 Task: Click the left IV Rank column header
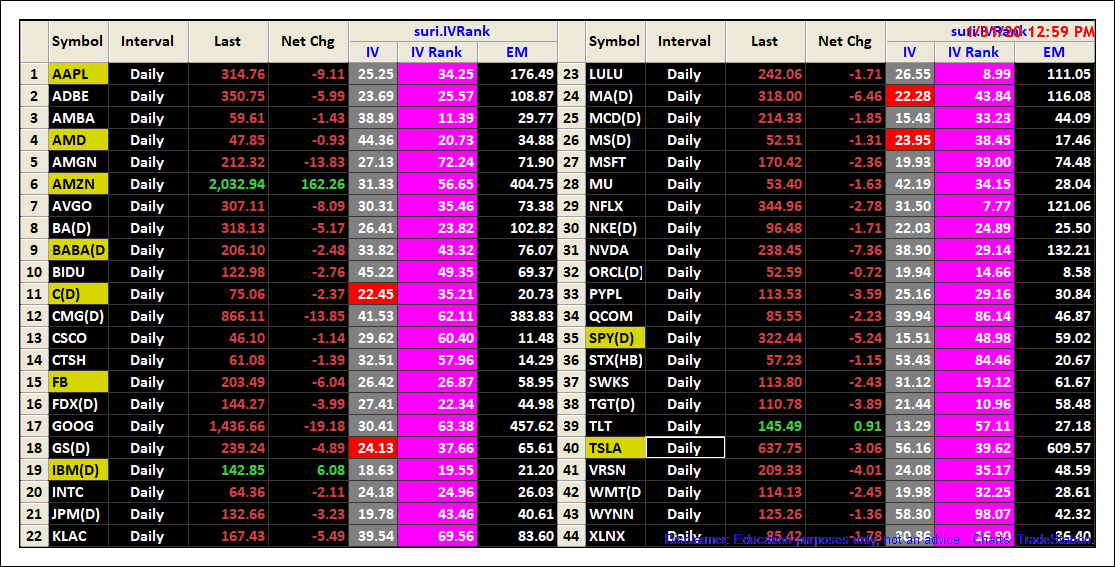(437, 53)
